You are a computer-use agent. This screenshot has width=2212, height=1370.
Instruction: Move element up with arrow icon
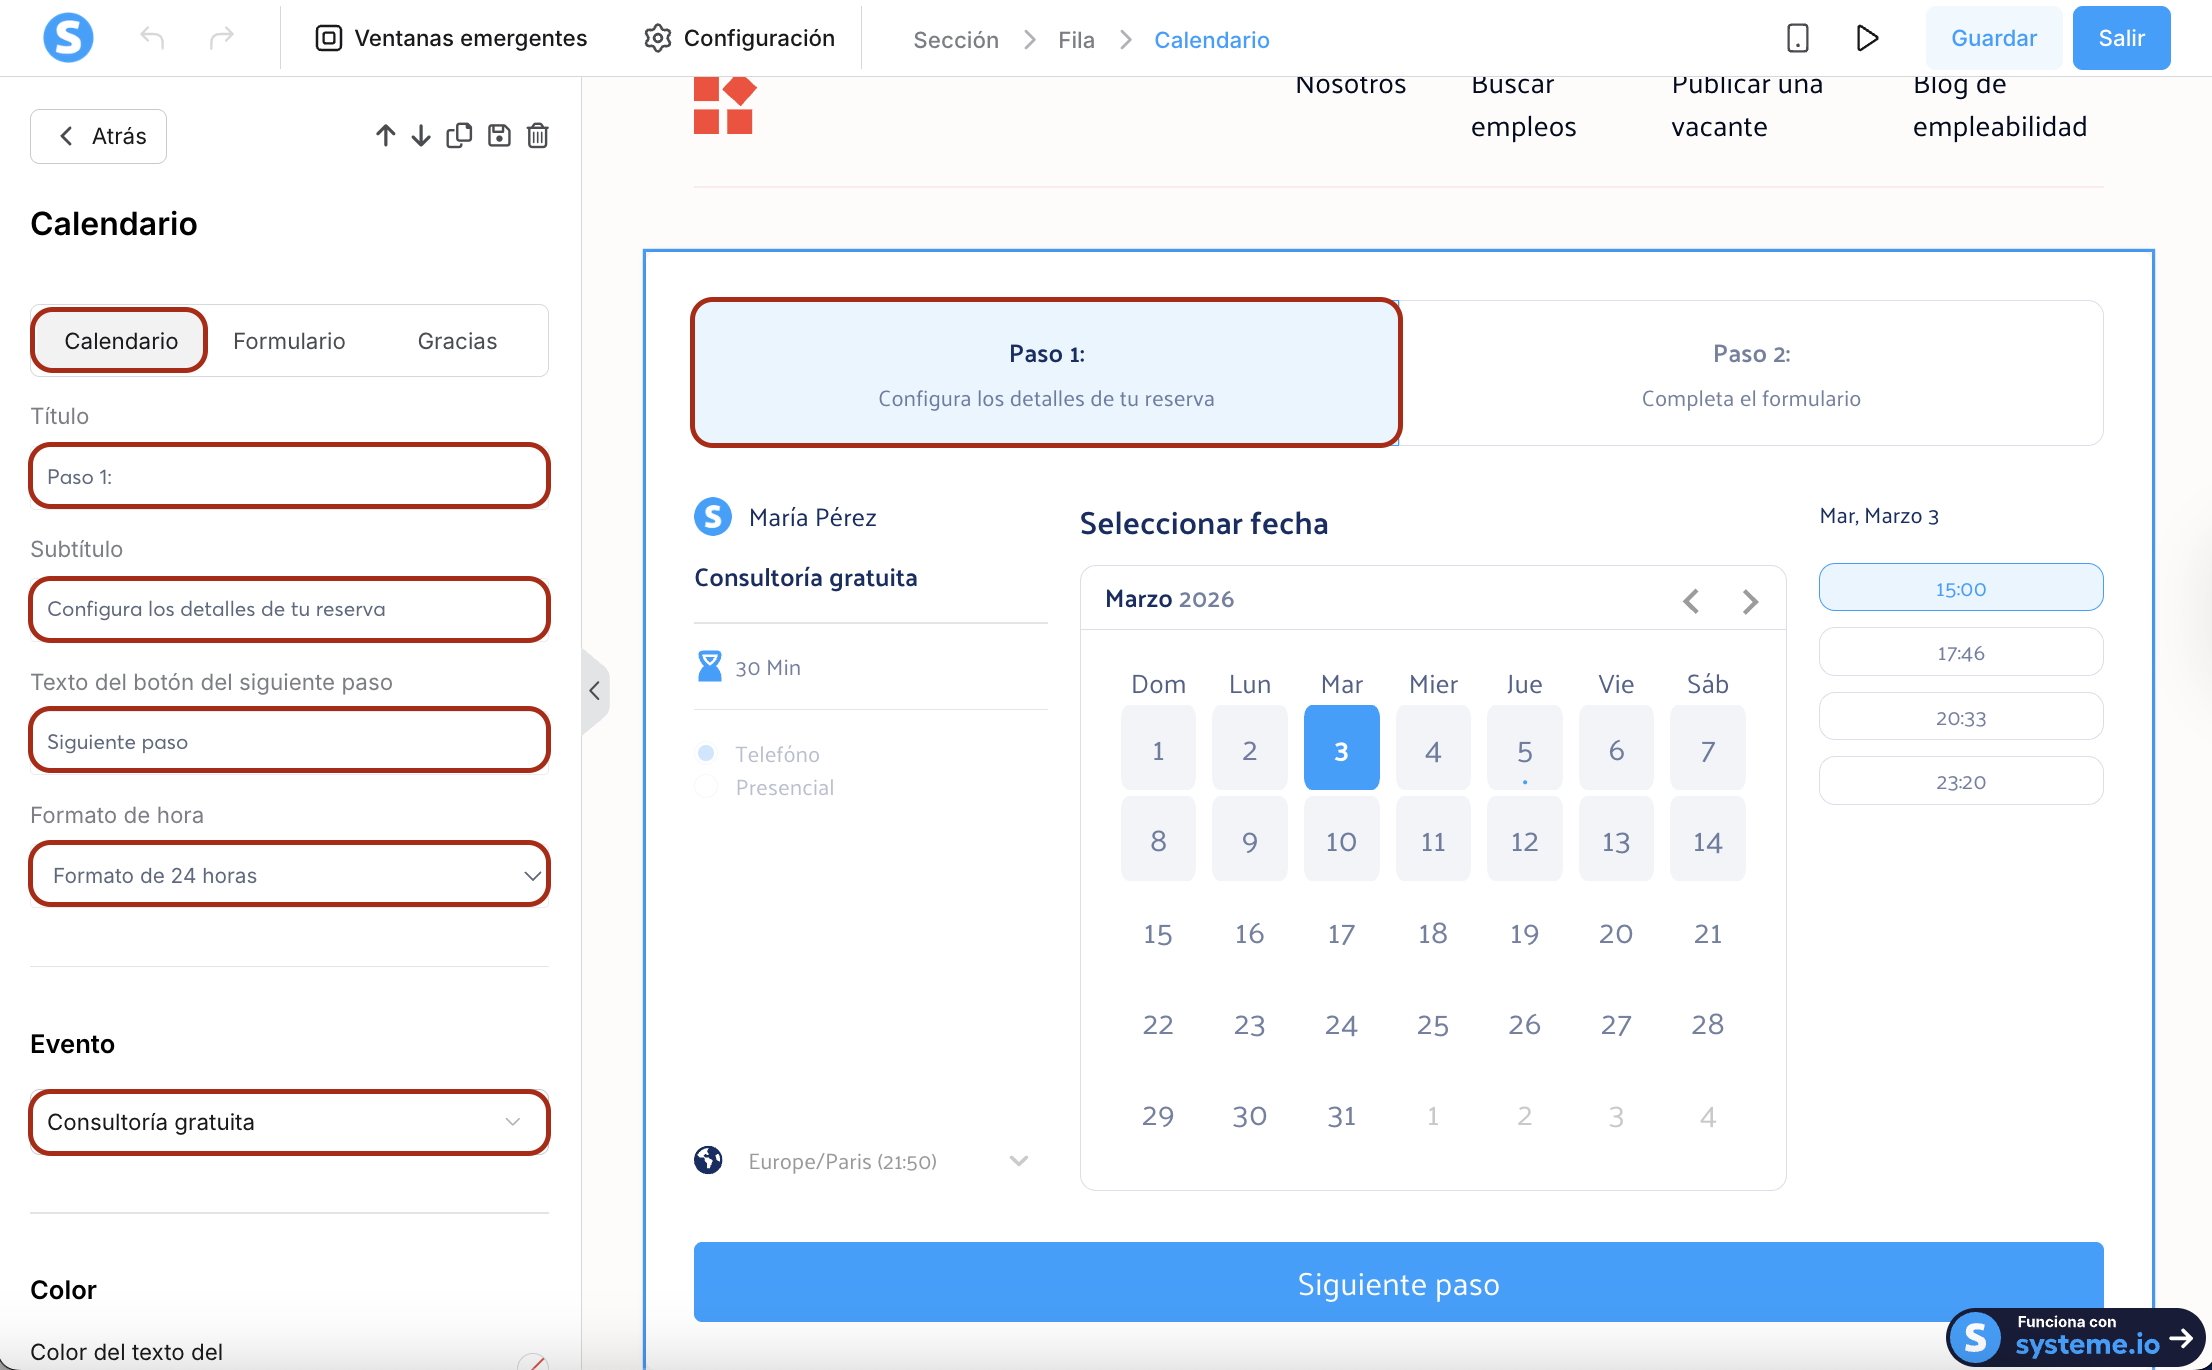pos(385,136)
